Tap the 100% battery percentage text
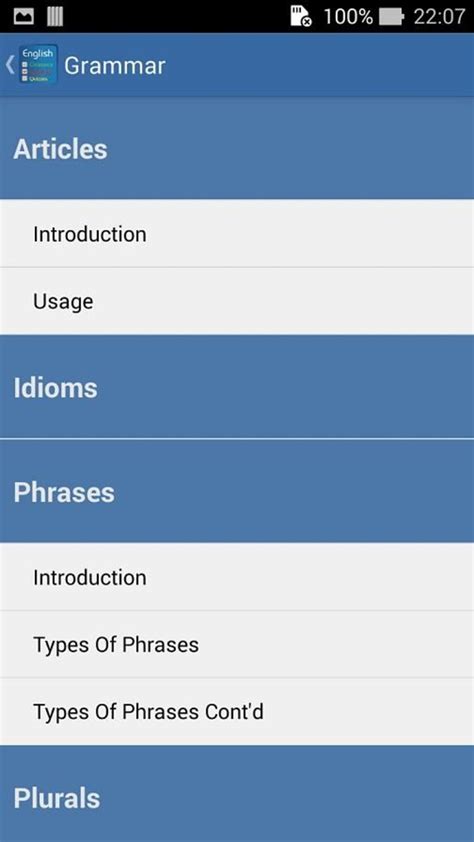Screen dimensions: 474x842 click(x=347, y=17)
